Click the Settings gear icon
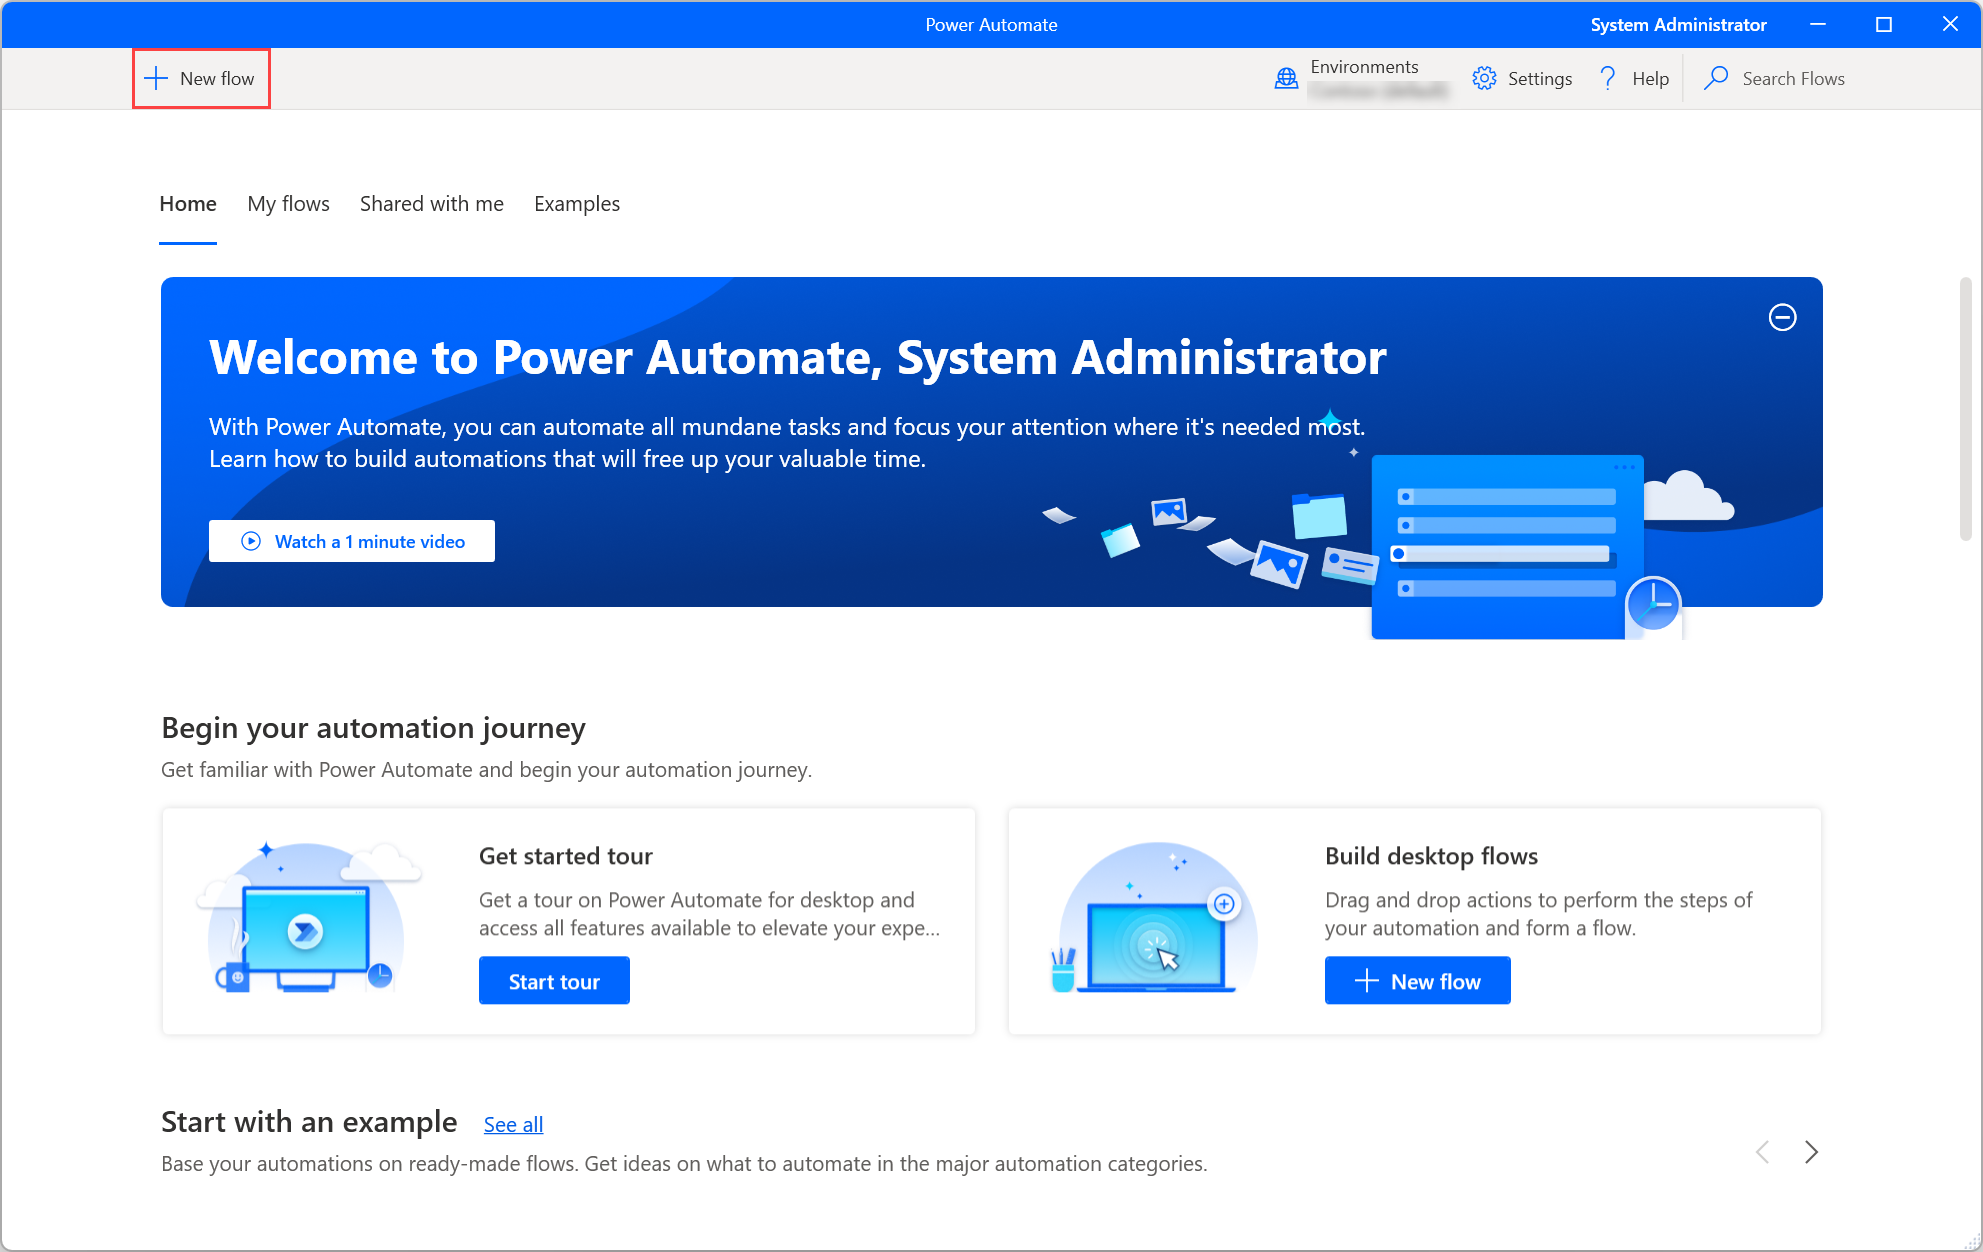 [x=1484, y=78]
